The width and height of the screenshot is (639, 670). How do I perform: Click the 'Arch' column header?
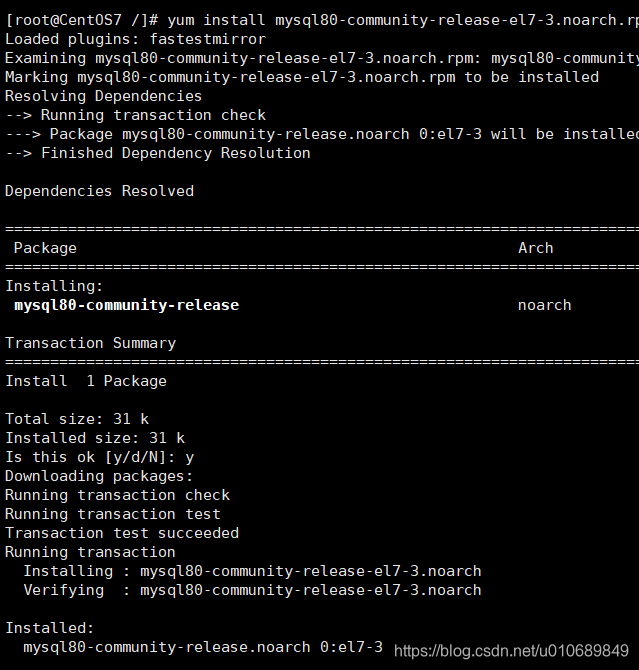(536, 248)
